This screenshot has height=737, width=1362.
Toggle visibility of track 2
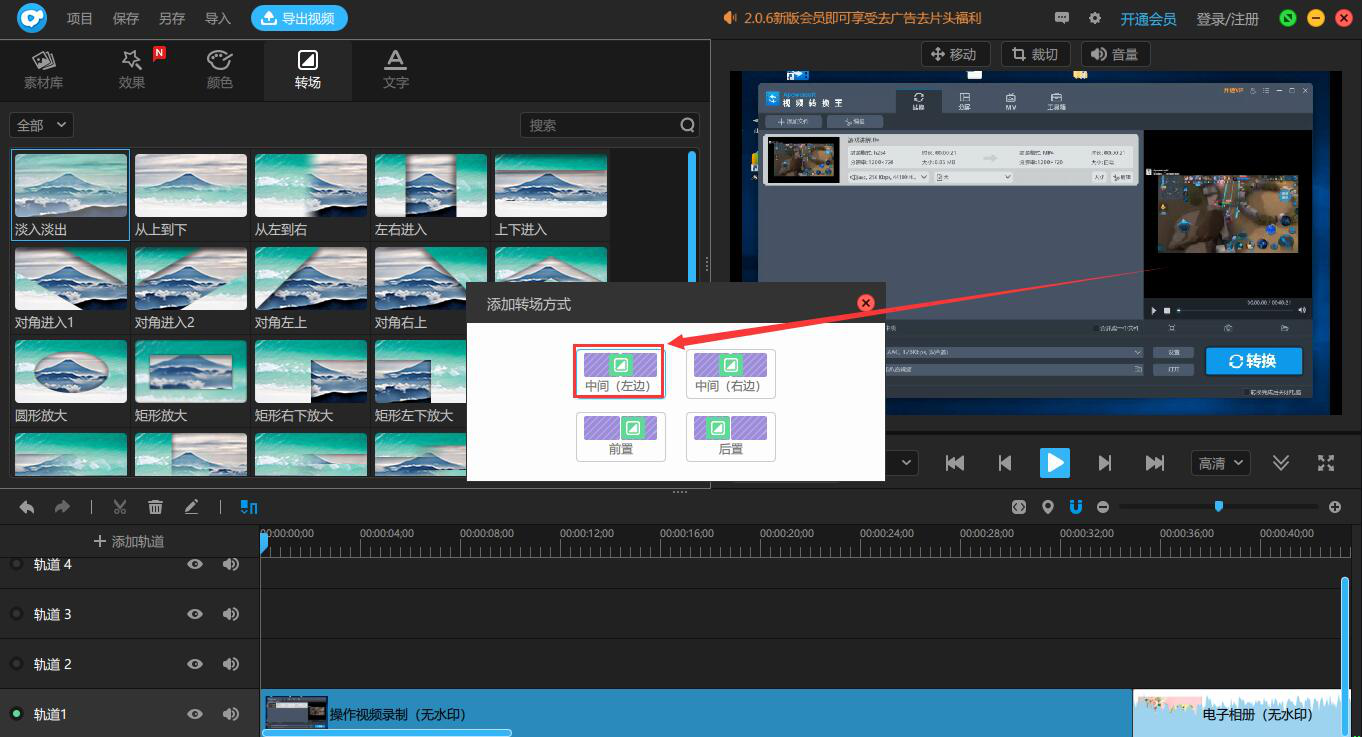(x=195, y=664)
